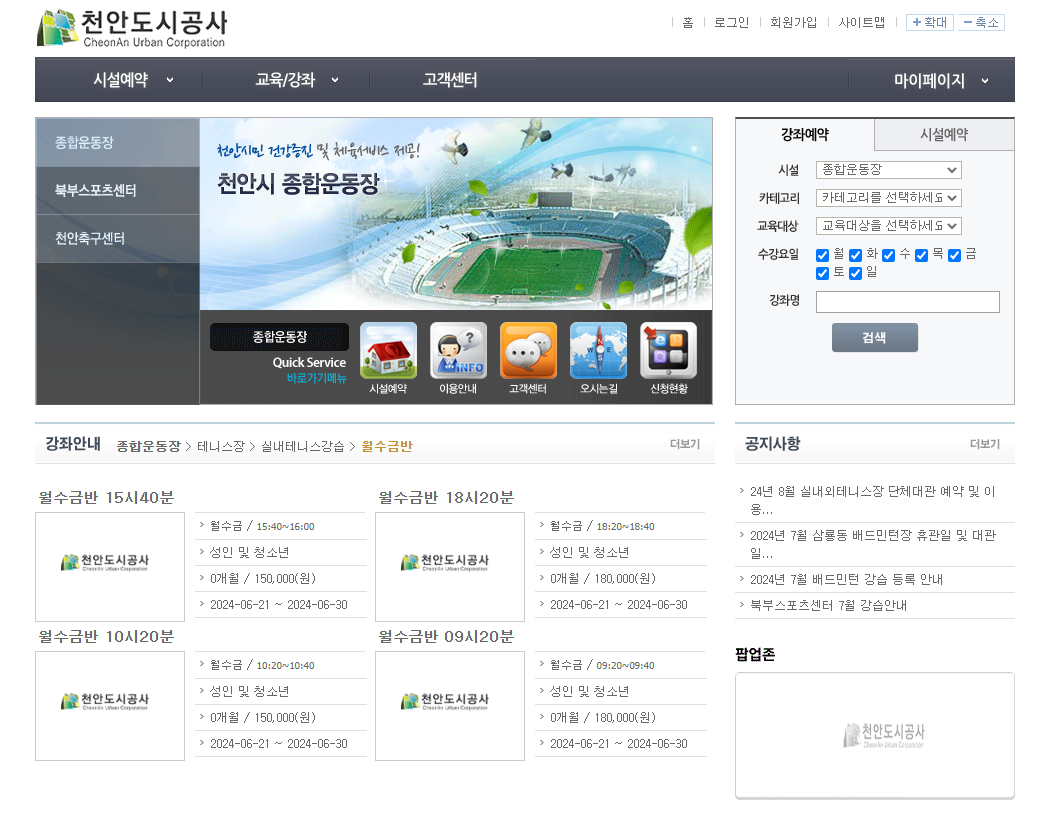
Task: Click the 홈 link in the top menu
Action: coord(688,23)
